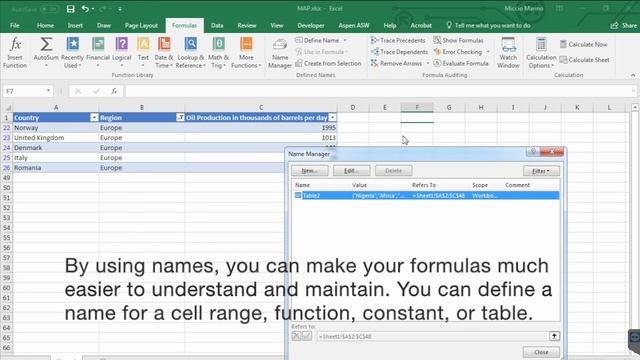The height and width of the screenshot is (360, 640).
Task: Open Math & Trig functions
Action: point(218,53)
